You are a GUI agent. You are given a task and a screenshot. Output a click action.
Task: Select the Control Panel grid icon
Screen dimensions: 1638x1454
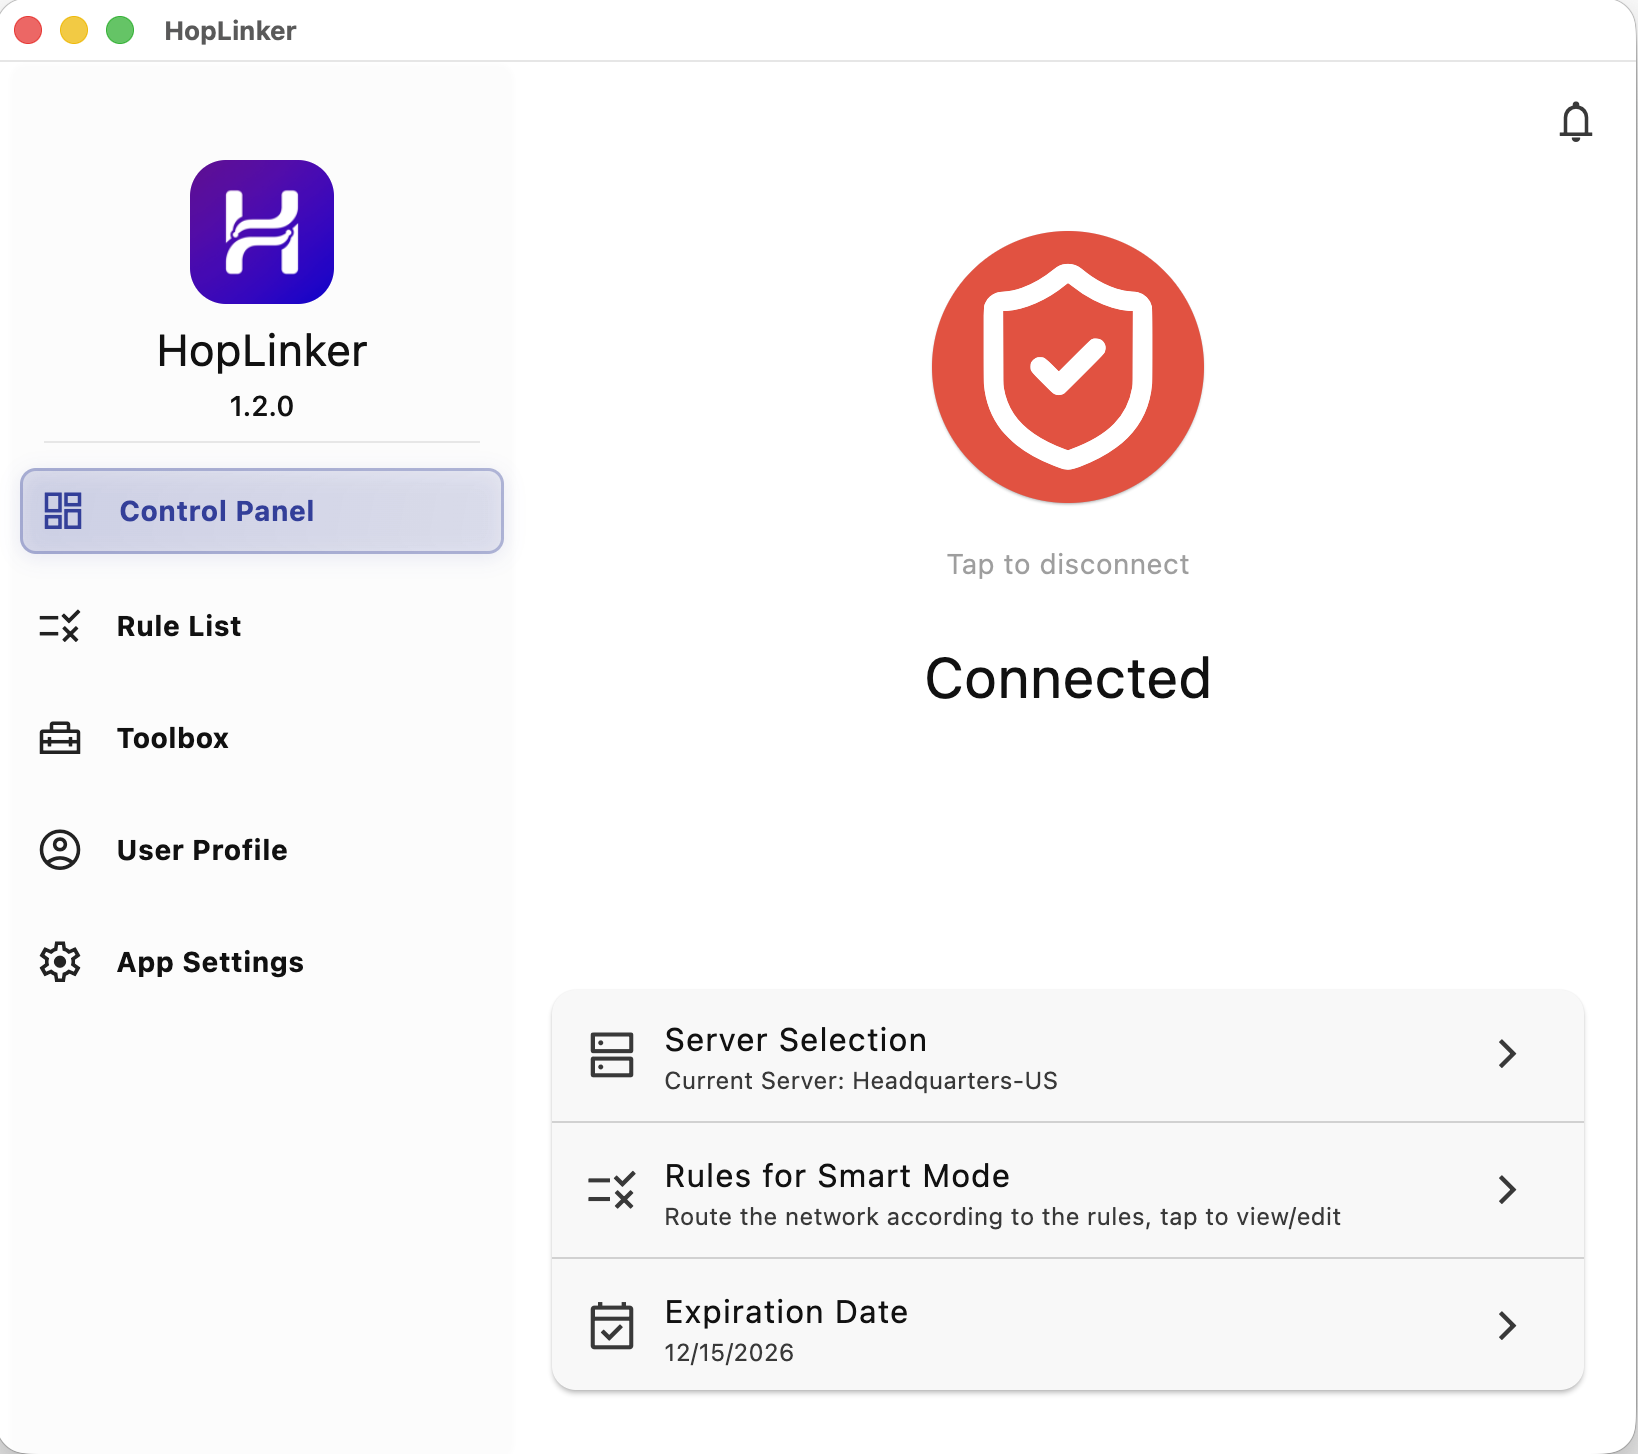[61, 511]
